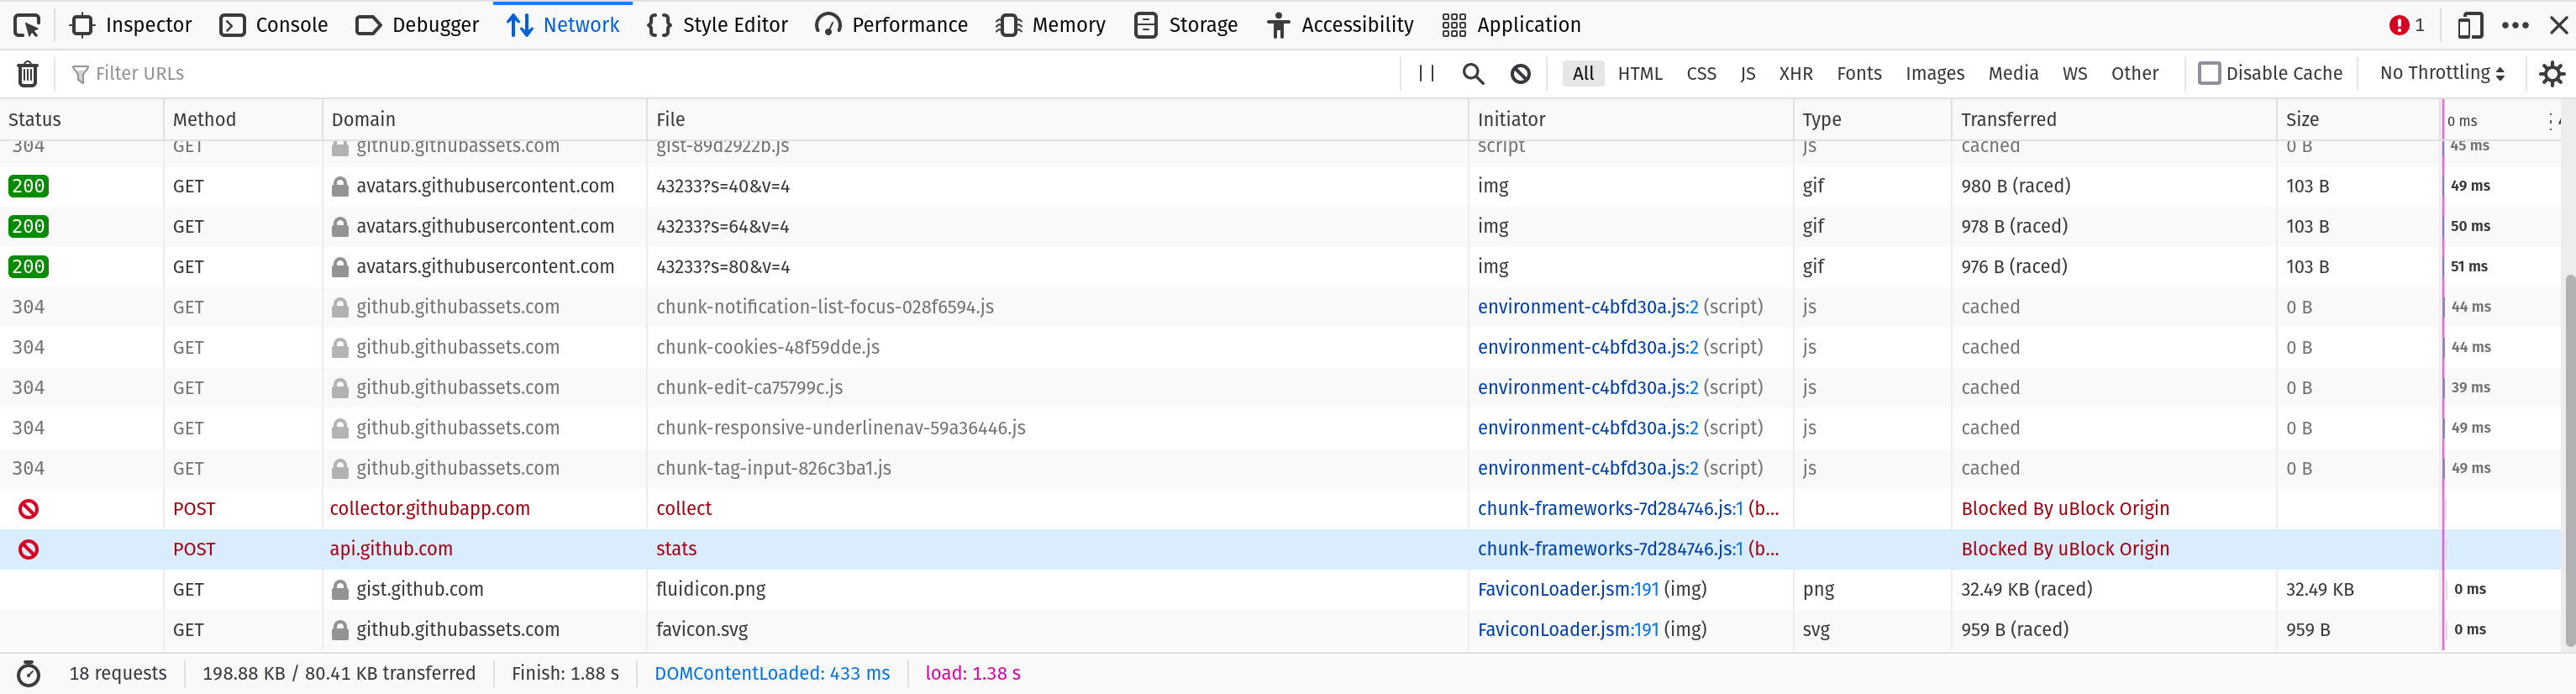Click the element picker icon

click(x=27, y=25)
